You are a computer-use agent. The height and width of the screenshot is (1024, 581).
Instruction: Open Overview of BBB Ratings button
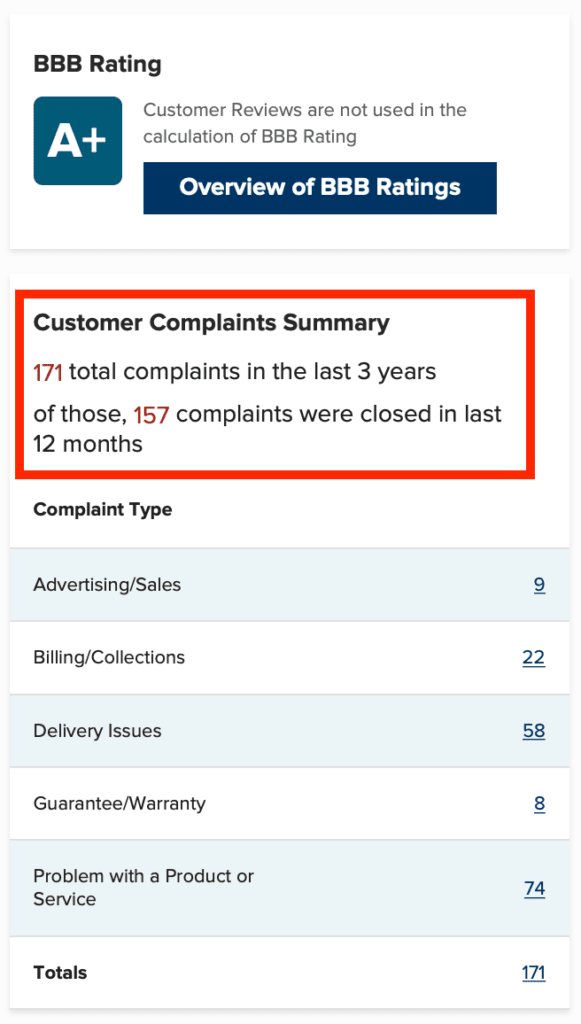[320, 188]
